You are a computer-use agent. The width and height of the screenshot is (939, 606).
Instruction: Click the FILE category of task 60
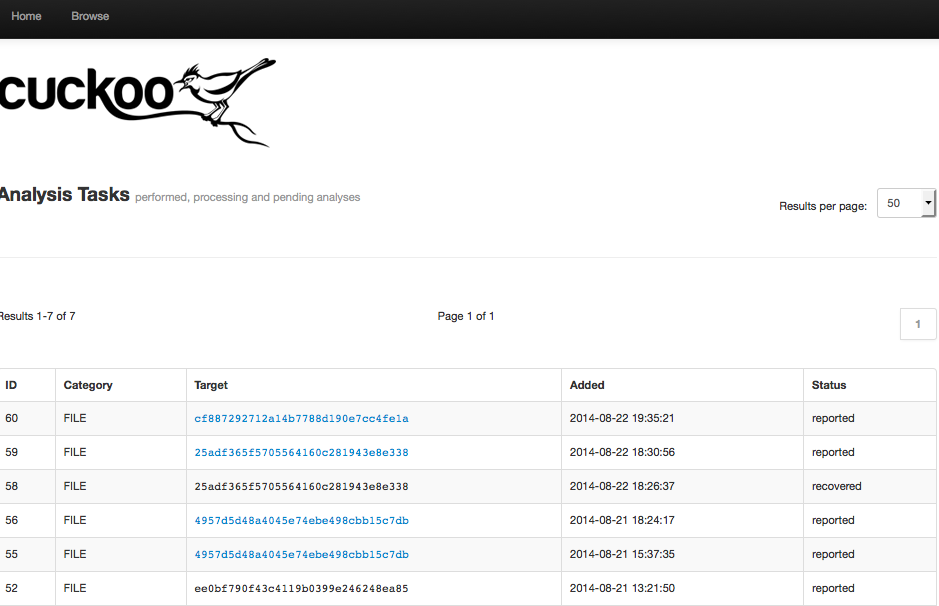tap(75, 418)
